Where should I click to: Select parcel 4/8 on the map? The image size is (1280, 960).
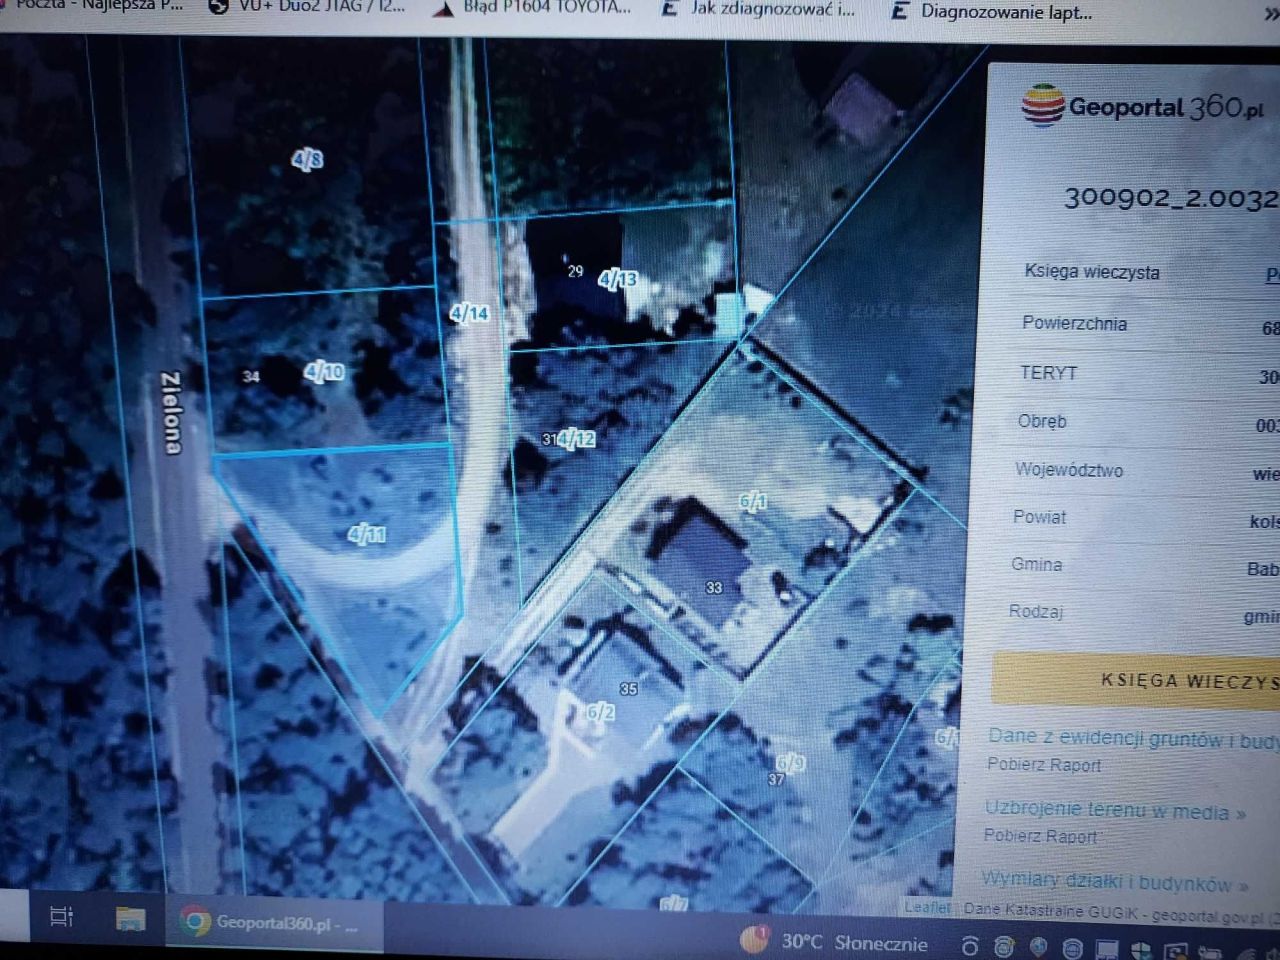pos(307,159)
